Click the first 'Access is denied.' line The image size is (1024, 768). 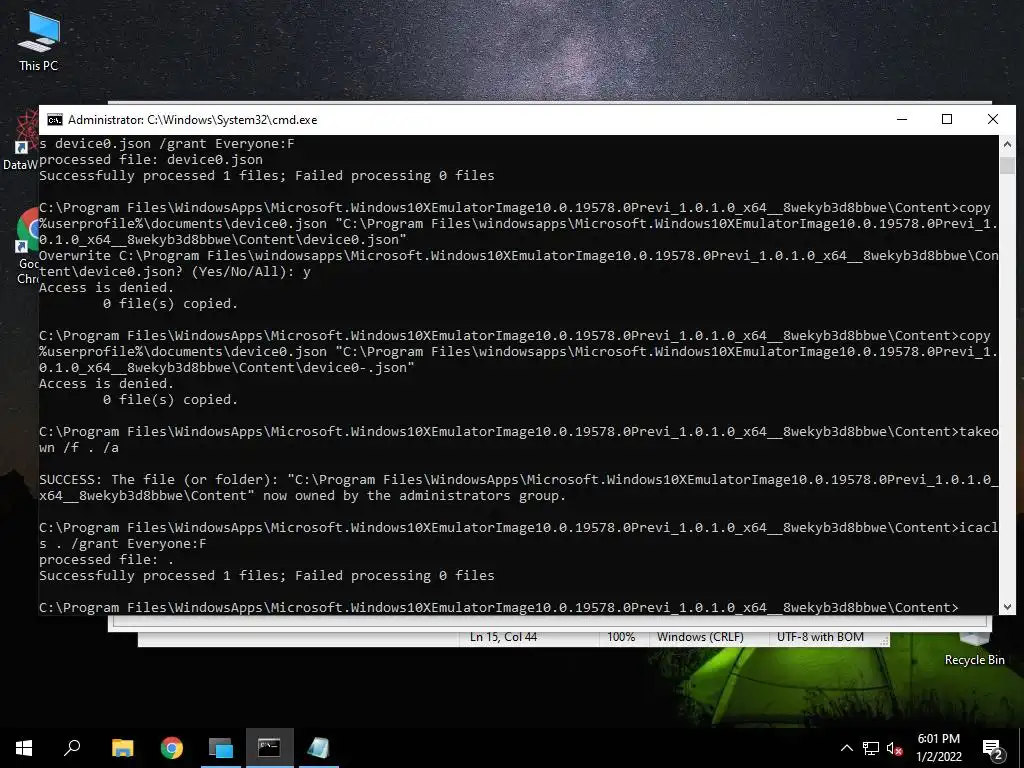[106, 287]
